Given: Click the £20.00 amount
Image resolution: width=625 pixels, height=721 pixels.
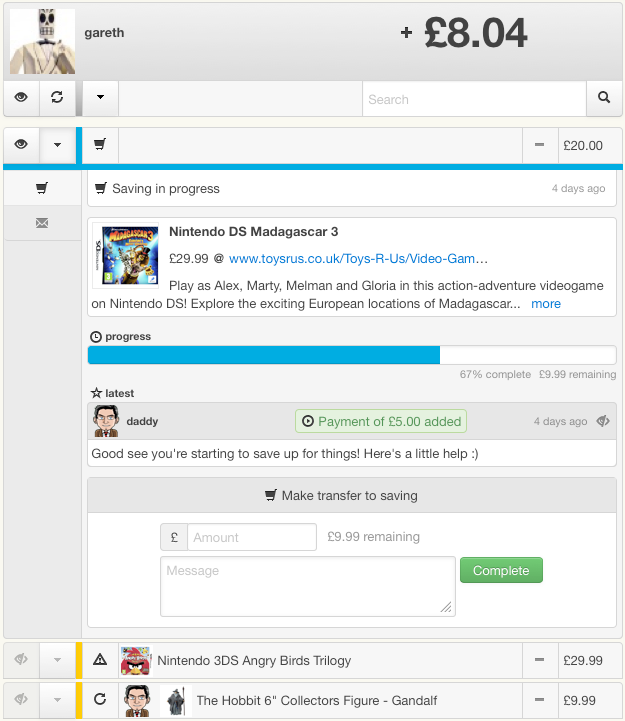Looking at the screenshot, I should click(x=583, y=146).
